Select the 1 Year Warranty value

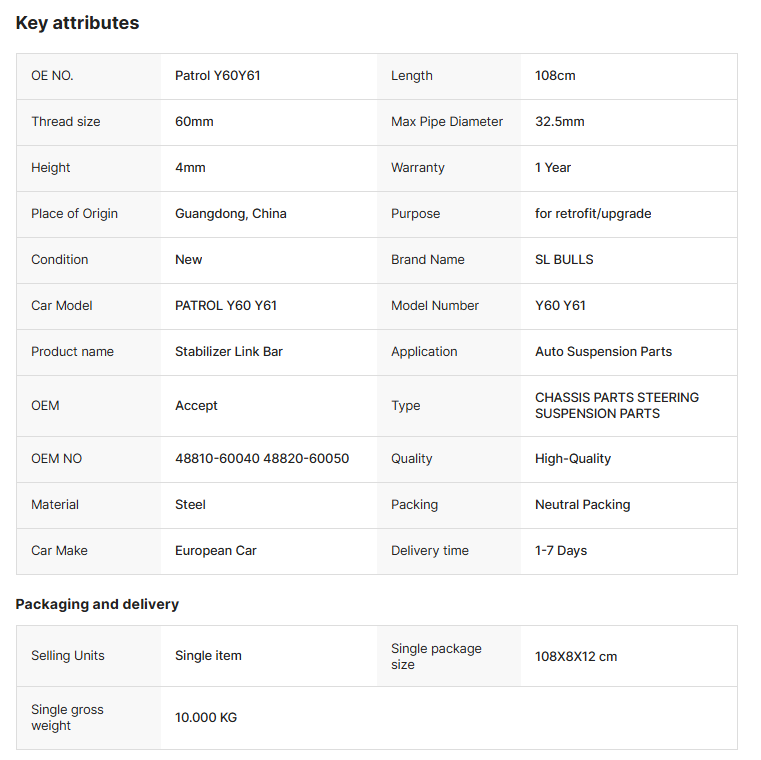553,167
